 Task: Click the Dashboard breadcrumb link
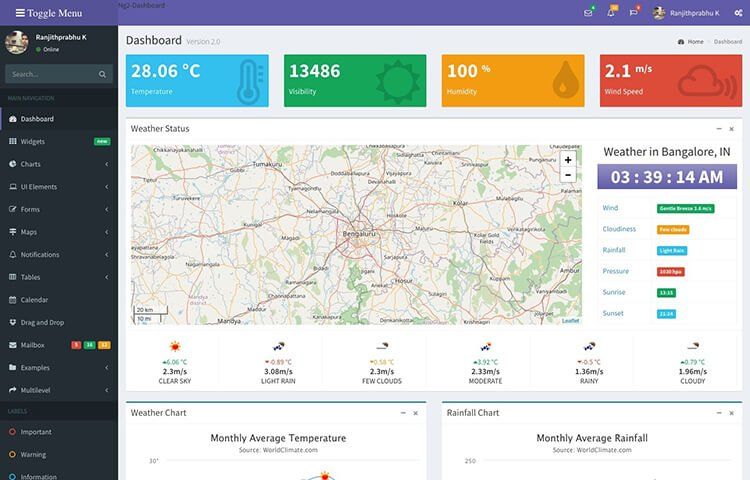(x=728, y=42)
